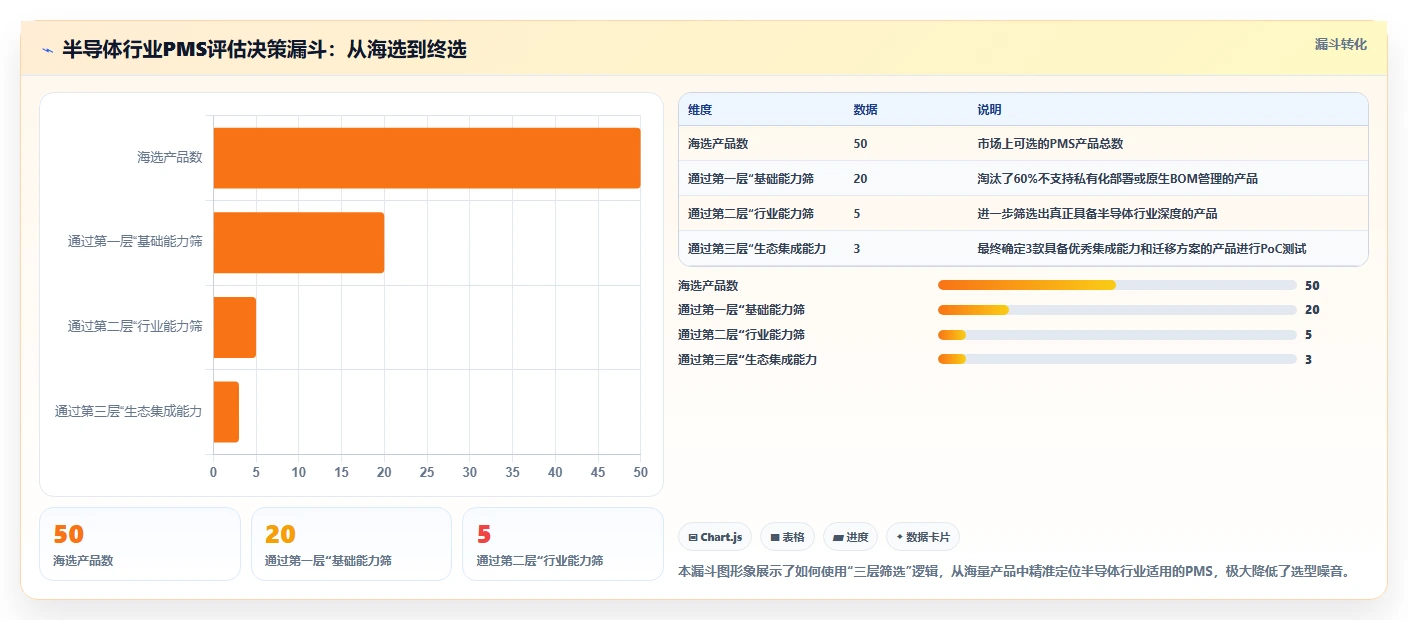This screenshot has height=620, width=1408.
Task: Select the 表格 chip
Action: click(x=788, y=537)
